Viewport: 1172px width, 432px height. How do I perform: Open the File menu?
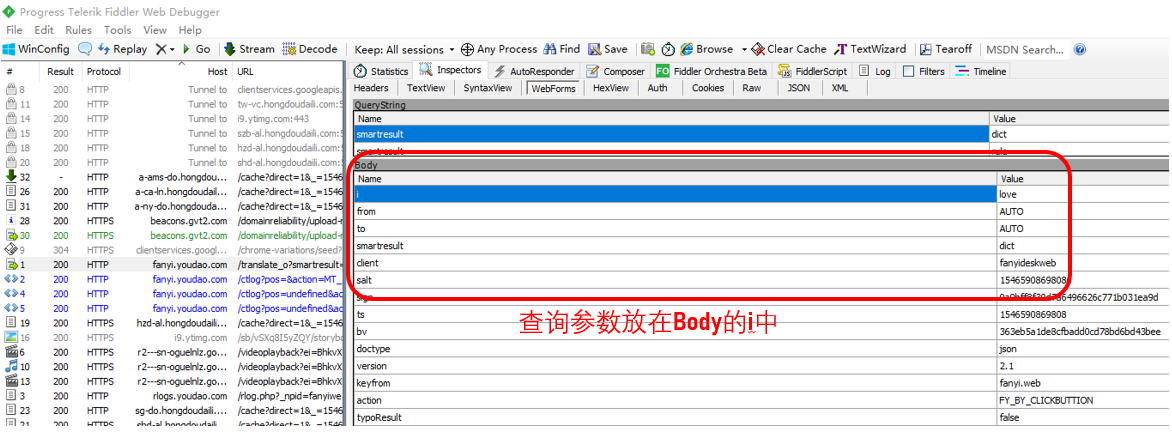14,30
